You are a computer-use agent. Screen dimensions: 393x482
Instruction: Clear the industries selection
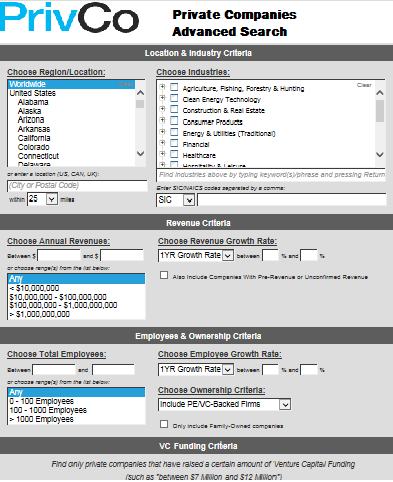click(x=364, y=85)
